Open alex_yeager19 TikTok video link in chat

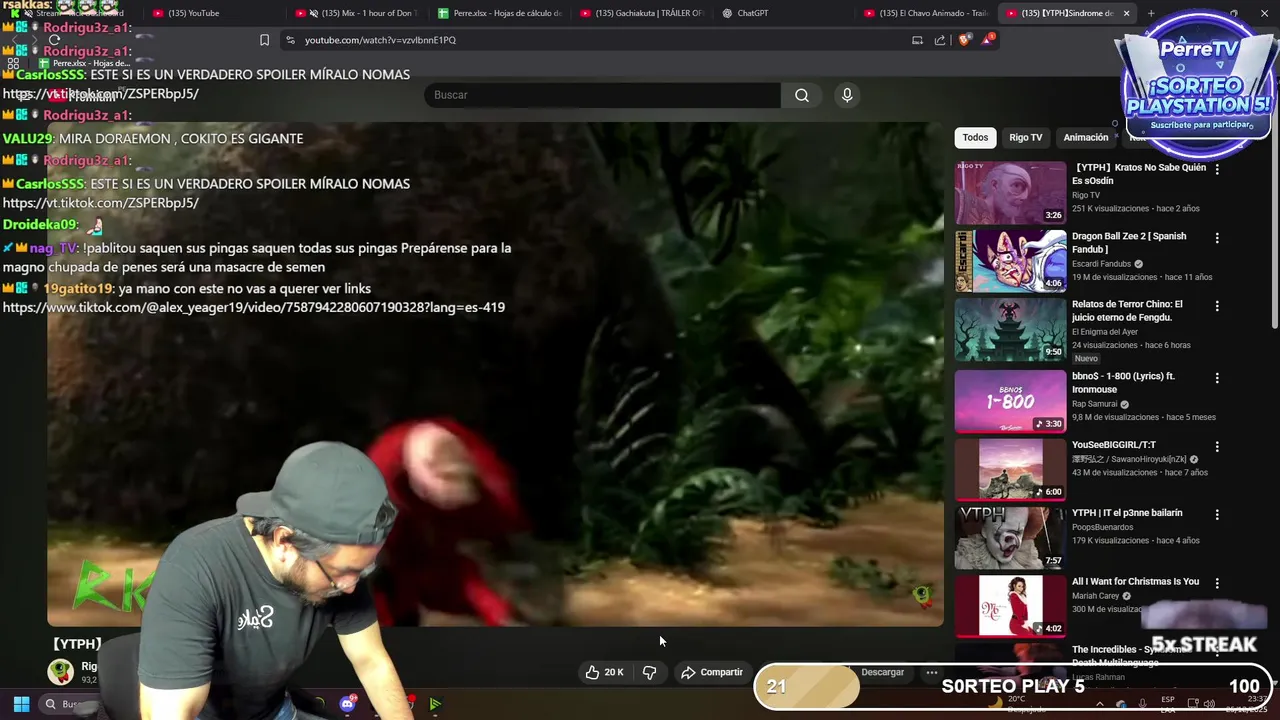tap(254, 307)
